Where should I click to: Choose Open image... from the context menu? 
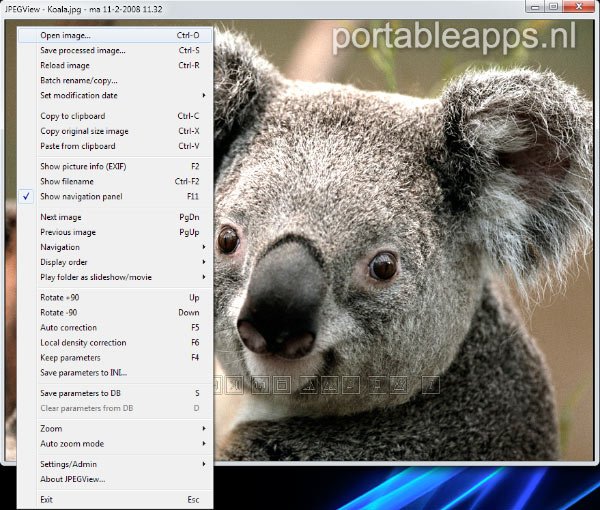click(x=115, y=35)
